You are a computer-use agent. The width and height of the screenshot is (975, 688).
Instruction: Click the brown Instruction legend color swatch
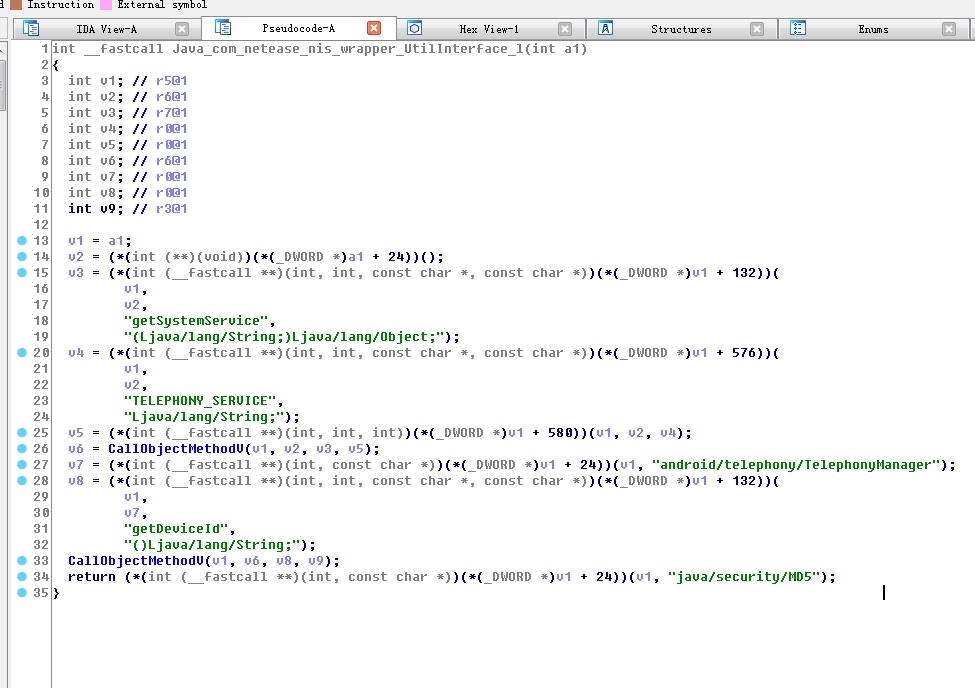[15, 5]
